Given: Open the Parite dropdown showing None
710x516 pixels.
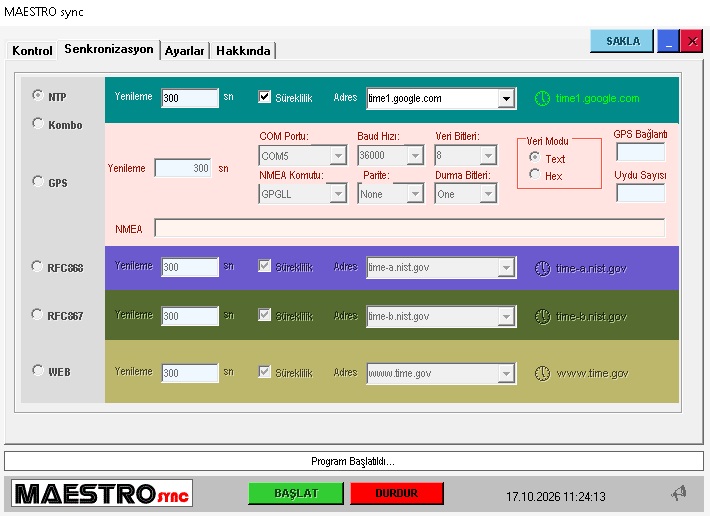Looking at the screenshot, I should click(415, 194).
